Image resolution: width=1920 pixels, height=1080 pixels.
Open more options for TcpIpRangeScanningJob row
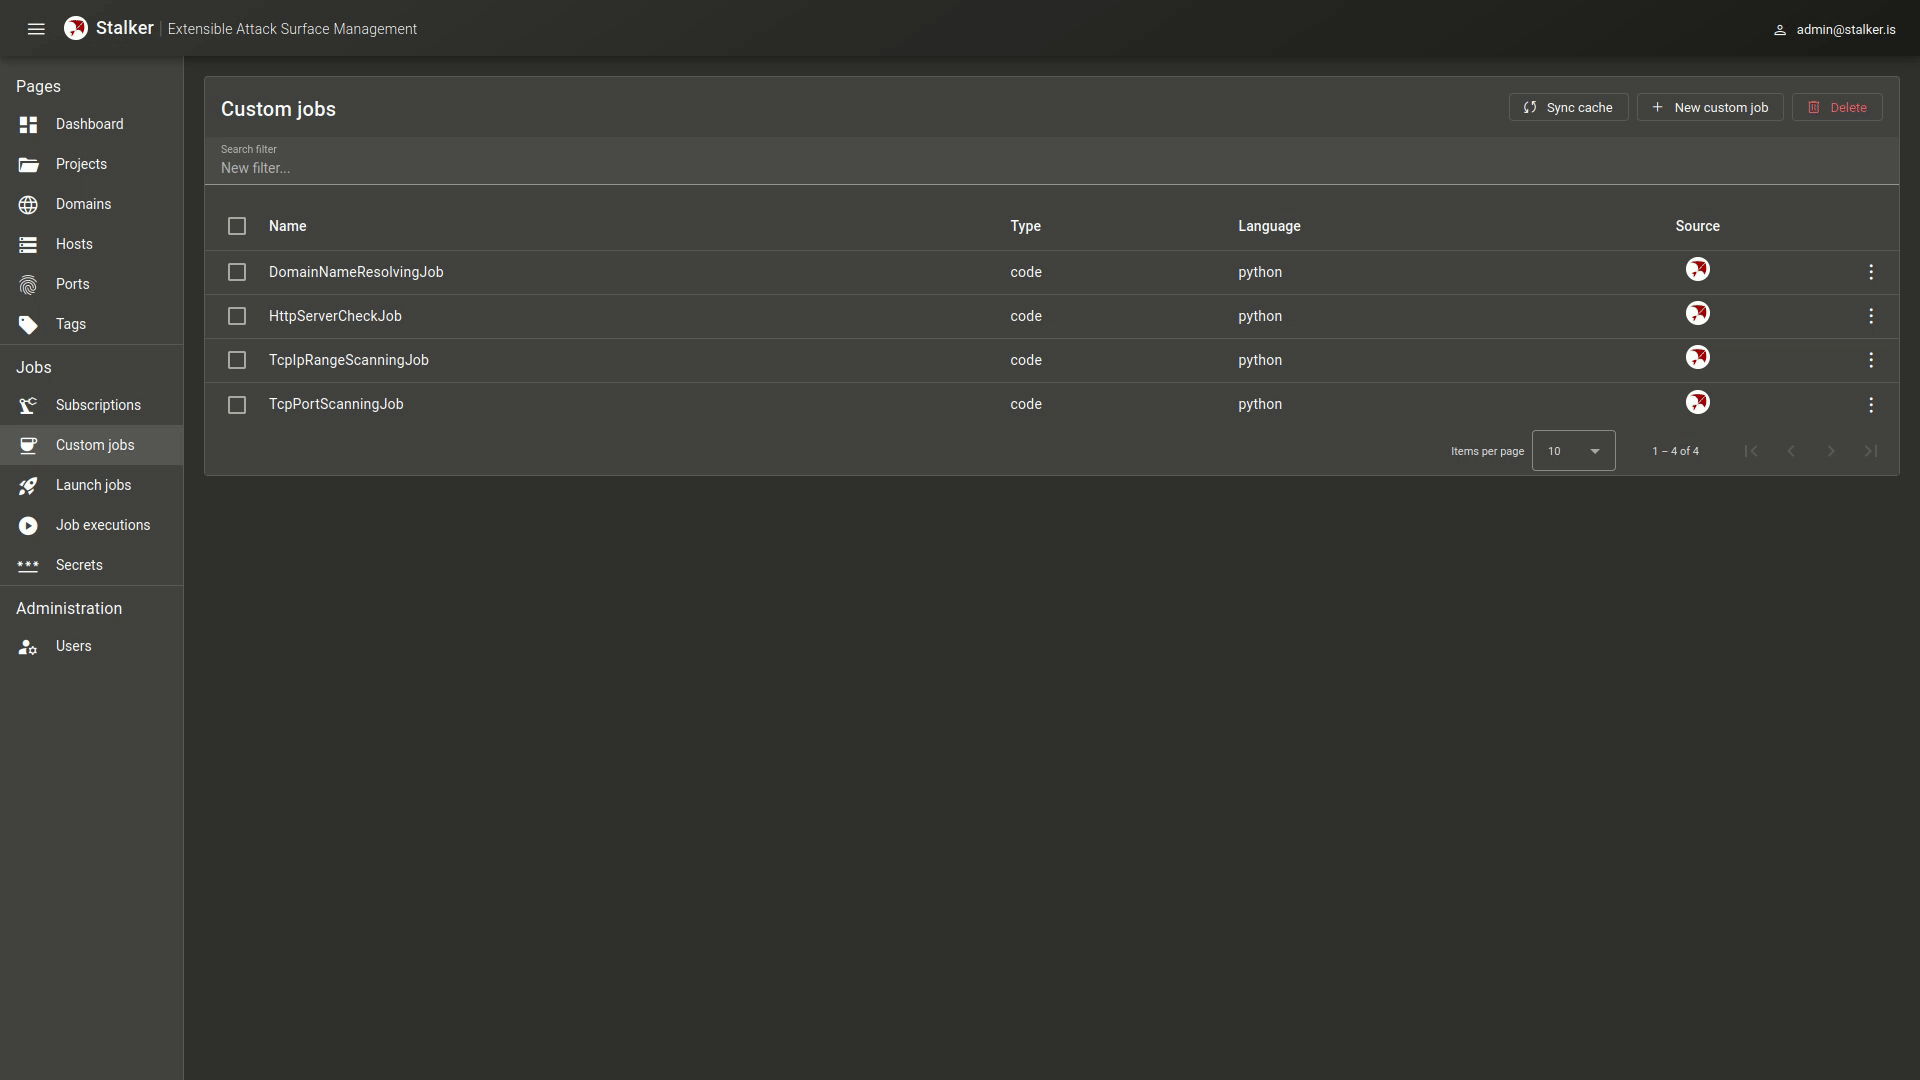(1871, 360)
